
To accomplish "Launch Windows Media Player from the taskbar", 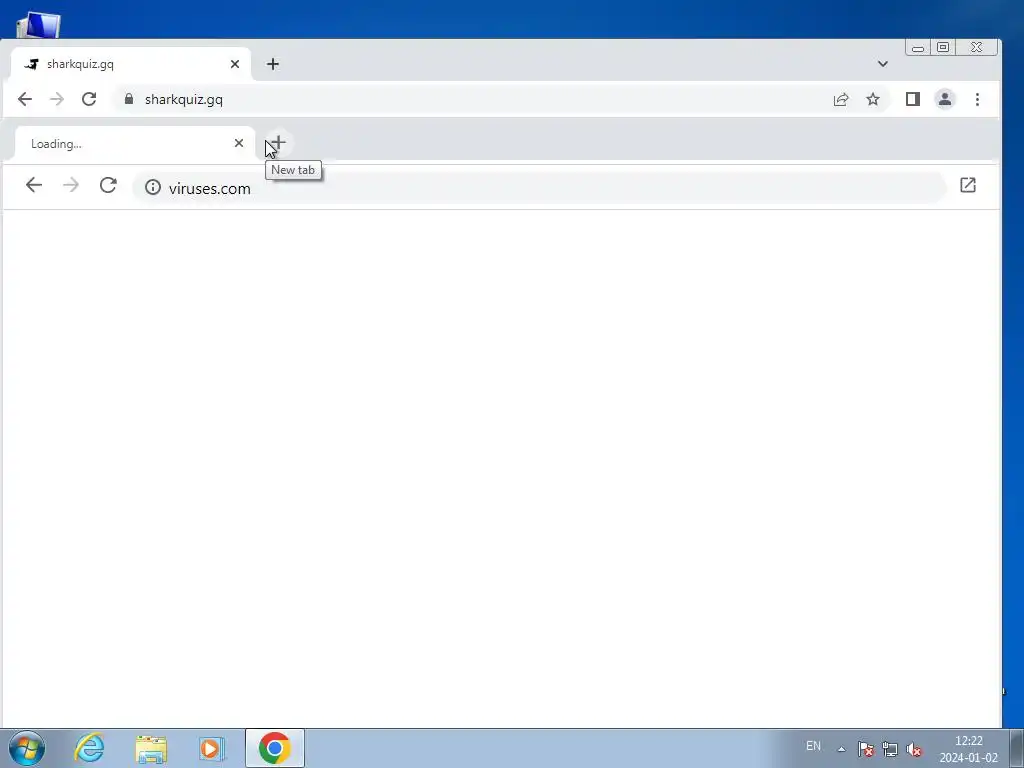I will point(212,748).
